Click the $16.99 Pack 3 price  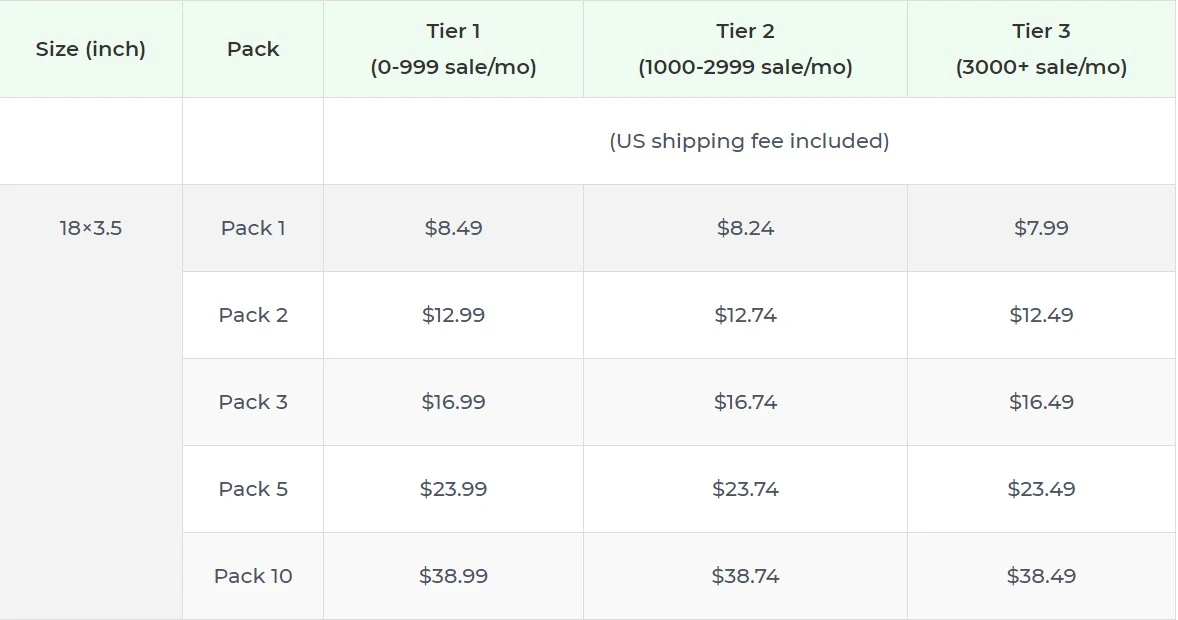tap(453, 402)
